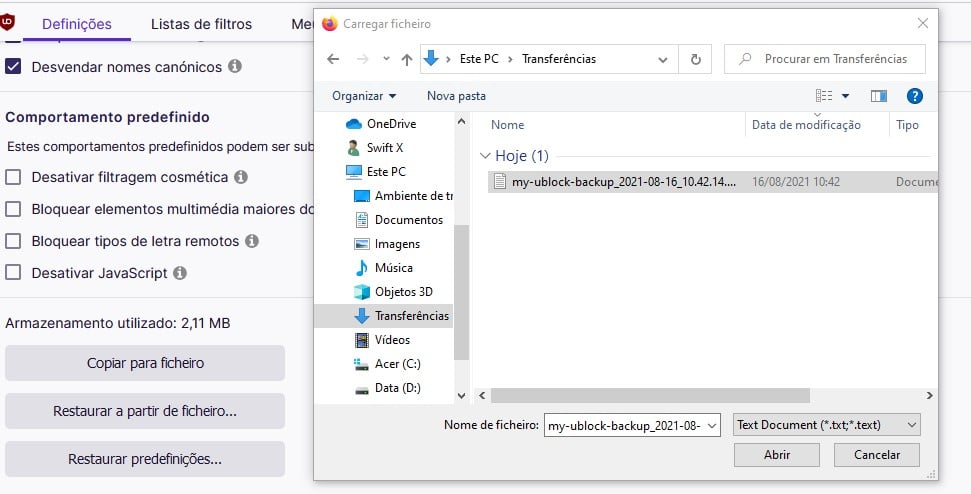Go forward in file dialog
This screenshot has height=494, width=971.
pos(362,59)
